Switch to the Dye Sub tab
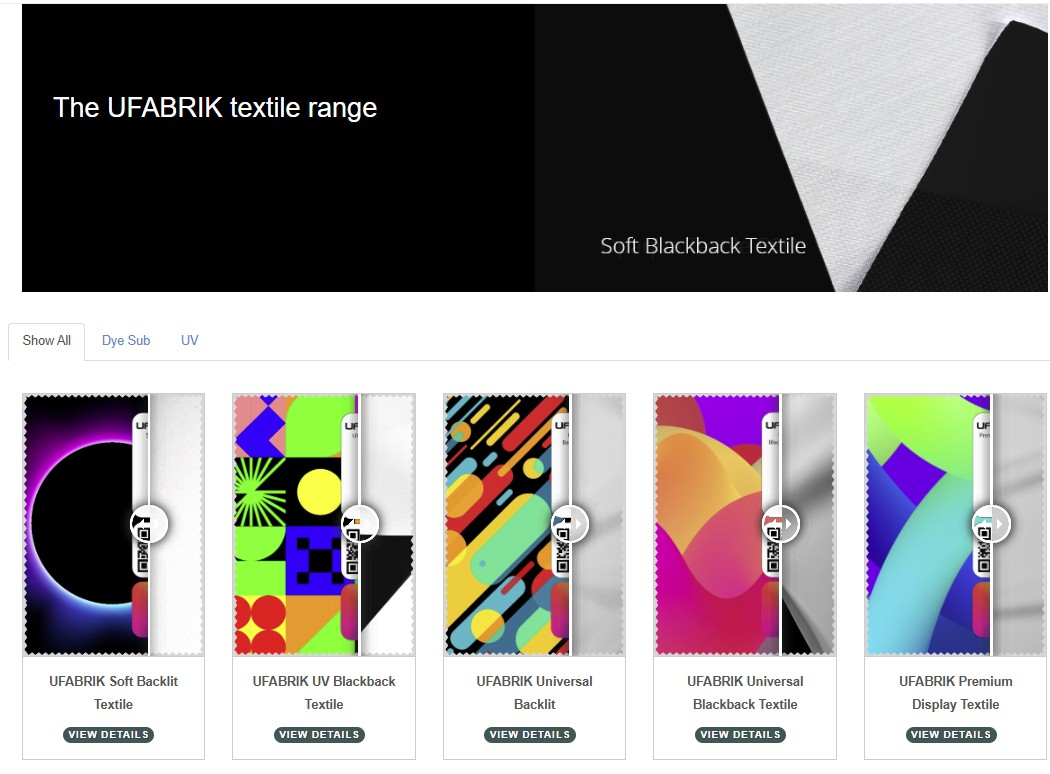 click(x=126, y=340)
